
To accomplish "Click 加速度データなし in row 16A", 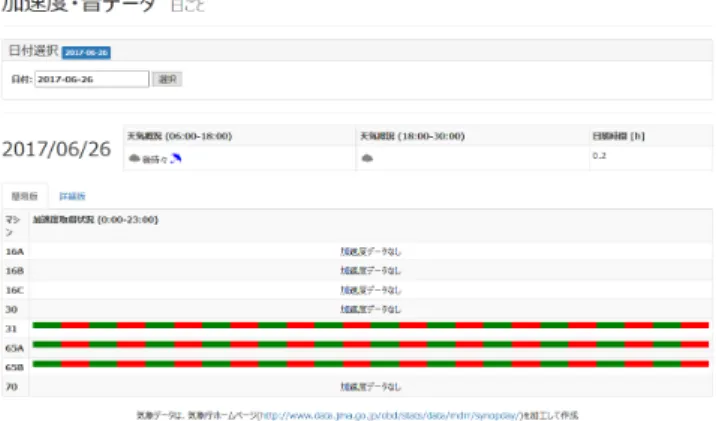I will click(x=371, y=252).
